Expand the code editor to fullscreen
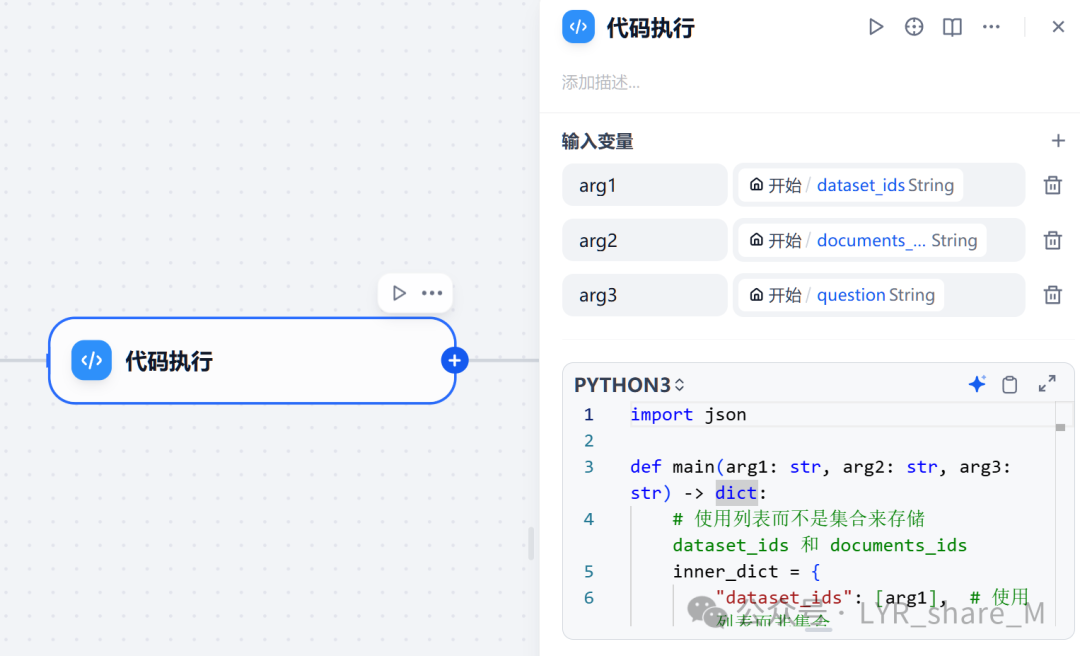The height and width of the screenshot is (656, 1080). coord(1047,383)
